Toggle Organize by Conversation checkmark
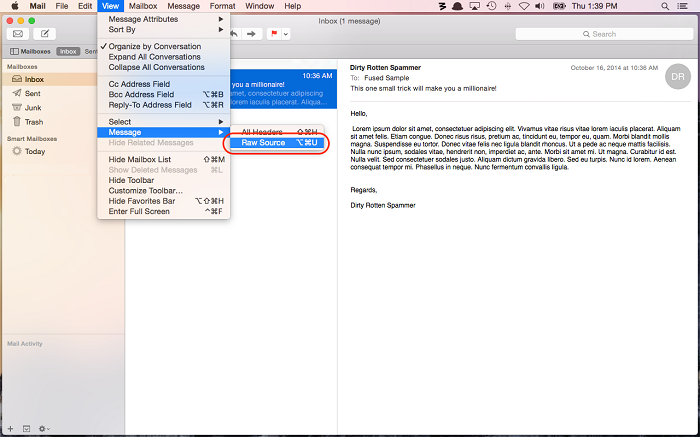This screenshot has width=700, height=437. pos(164,46)
